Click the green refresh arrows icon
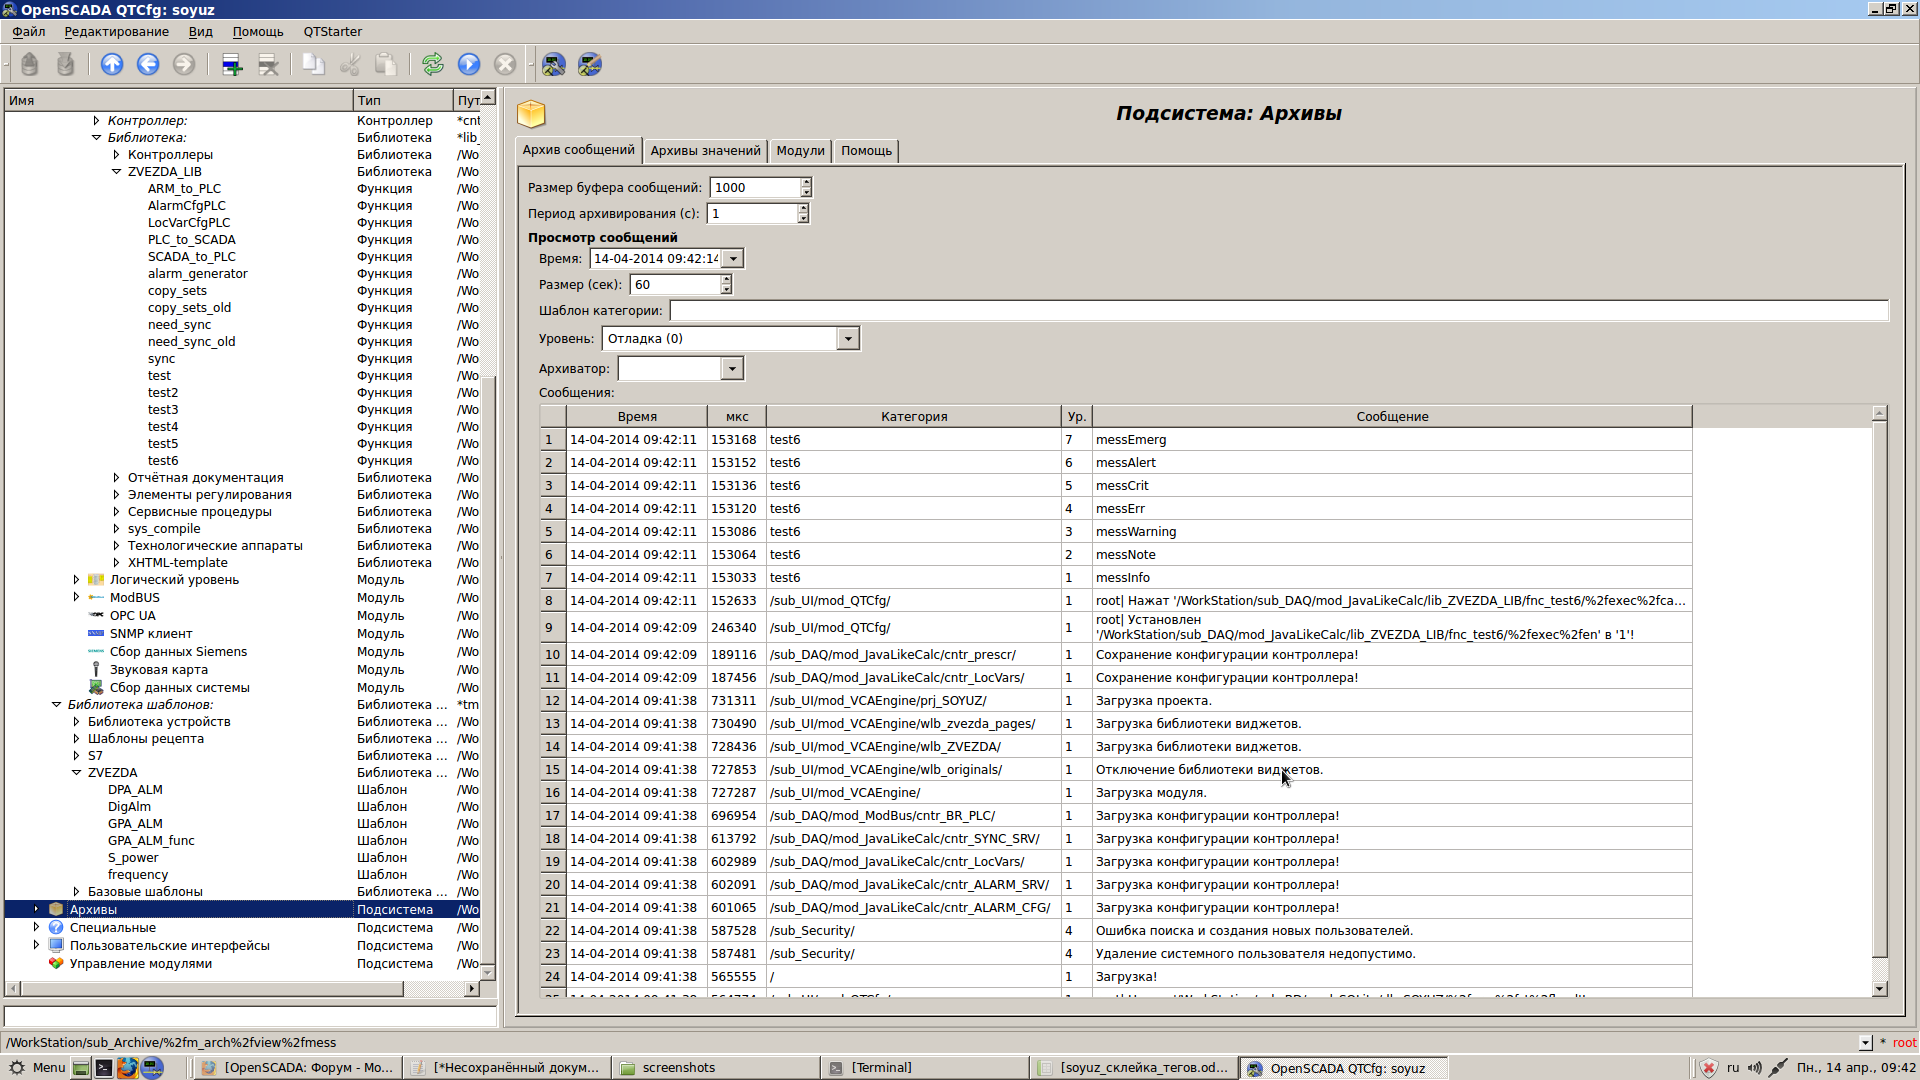1920x1080 pixels. click(x=432, y=65)
